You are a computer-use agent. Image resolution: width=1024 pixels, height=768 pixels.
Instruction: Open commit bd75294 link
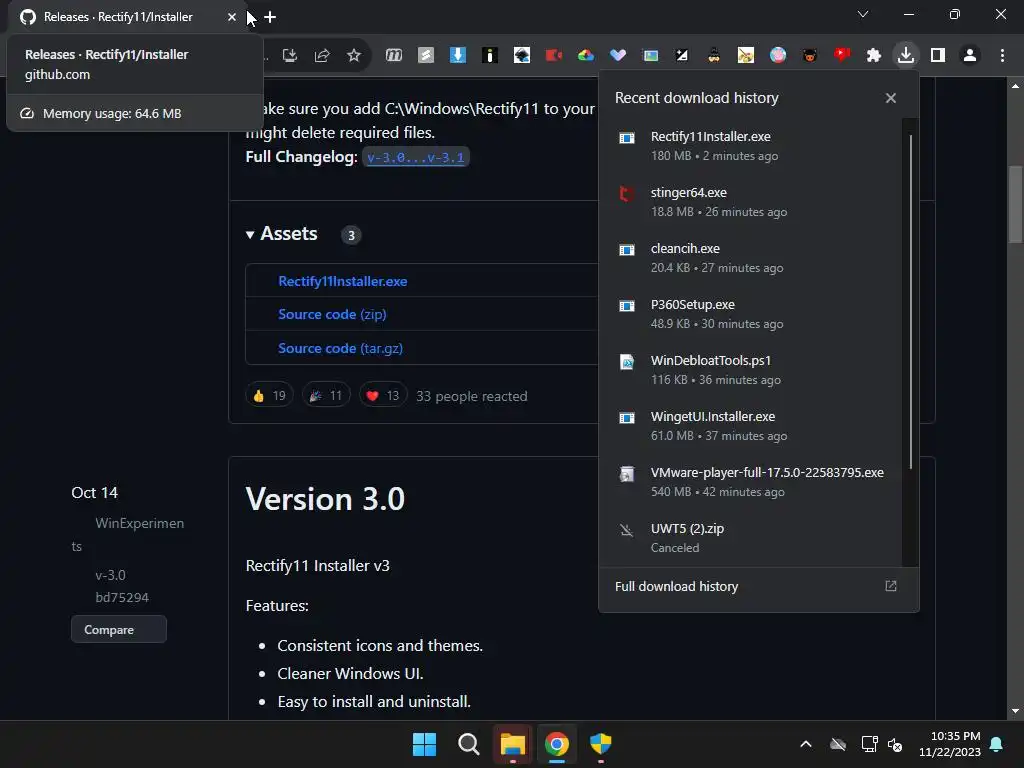point(122,598)
